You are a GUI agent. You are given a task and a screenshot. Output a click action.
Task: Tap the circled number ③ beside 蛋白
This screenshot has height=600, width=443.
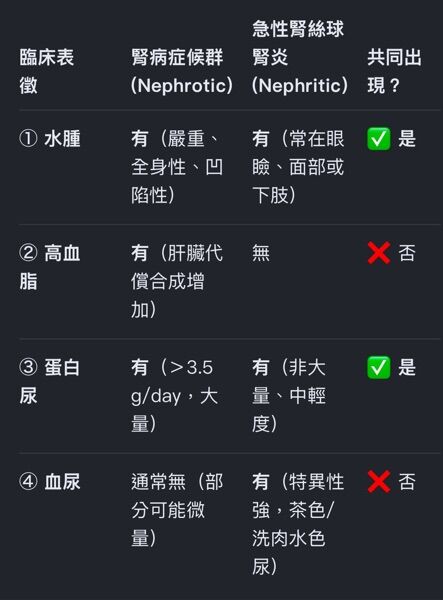[28, 367]
